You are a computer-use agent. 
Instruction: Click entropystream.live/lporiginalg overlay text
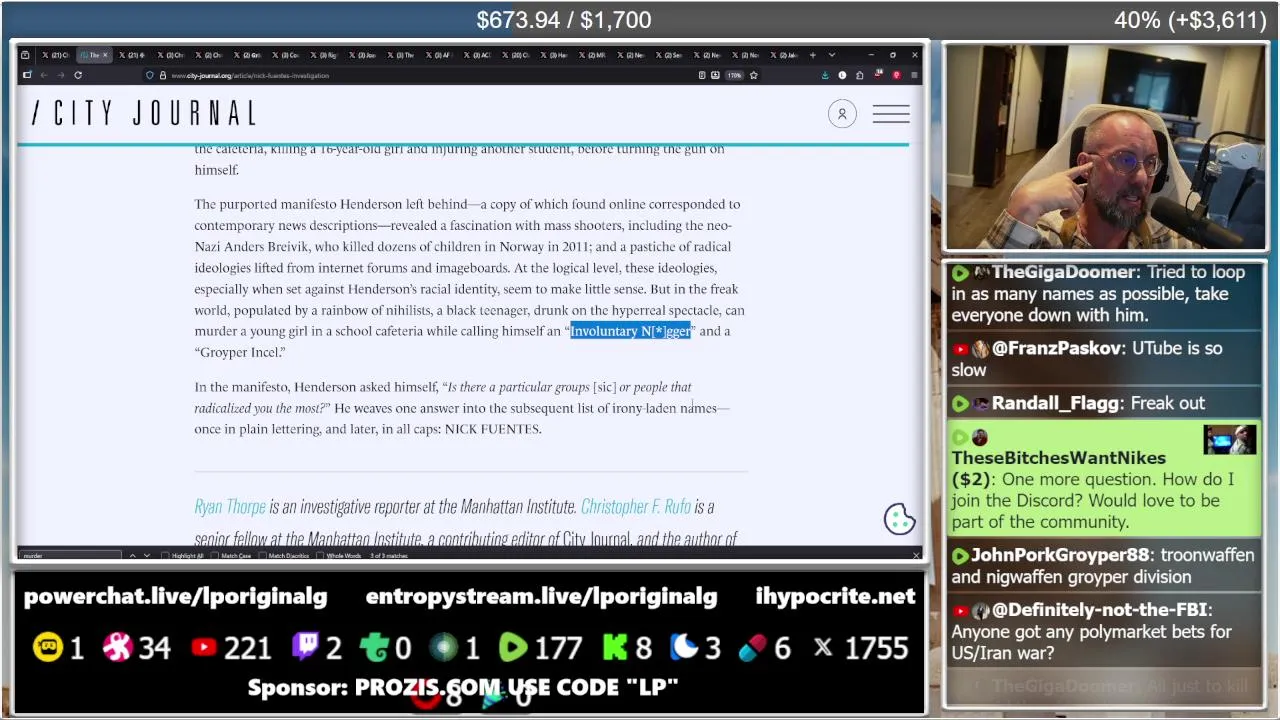541,596
